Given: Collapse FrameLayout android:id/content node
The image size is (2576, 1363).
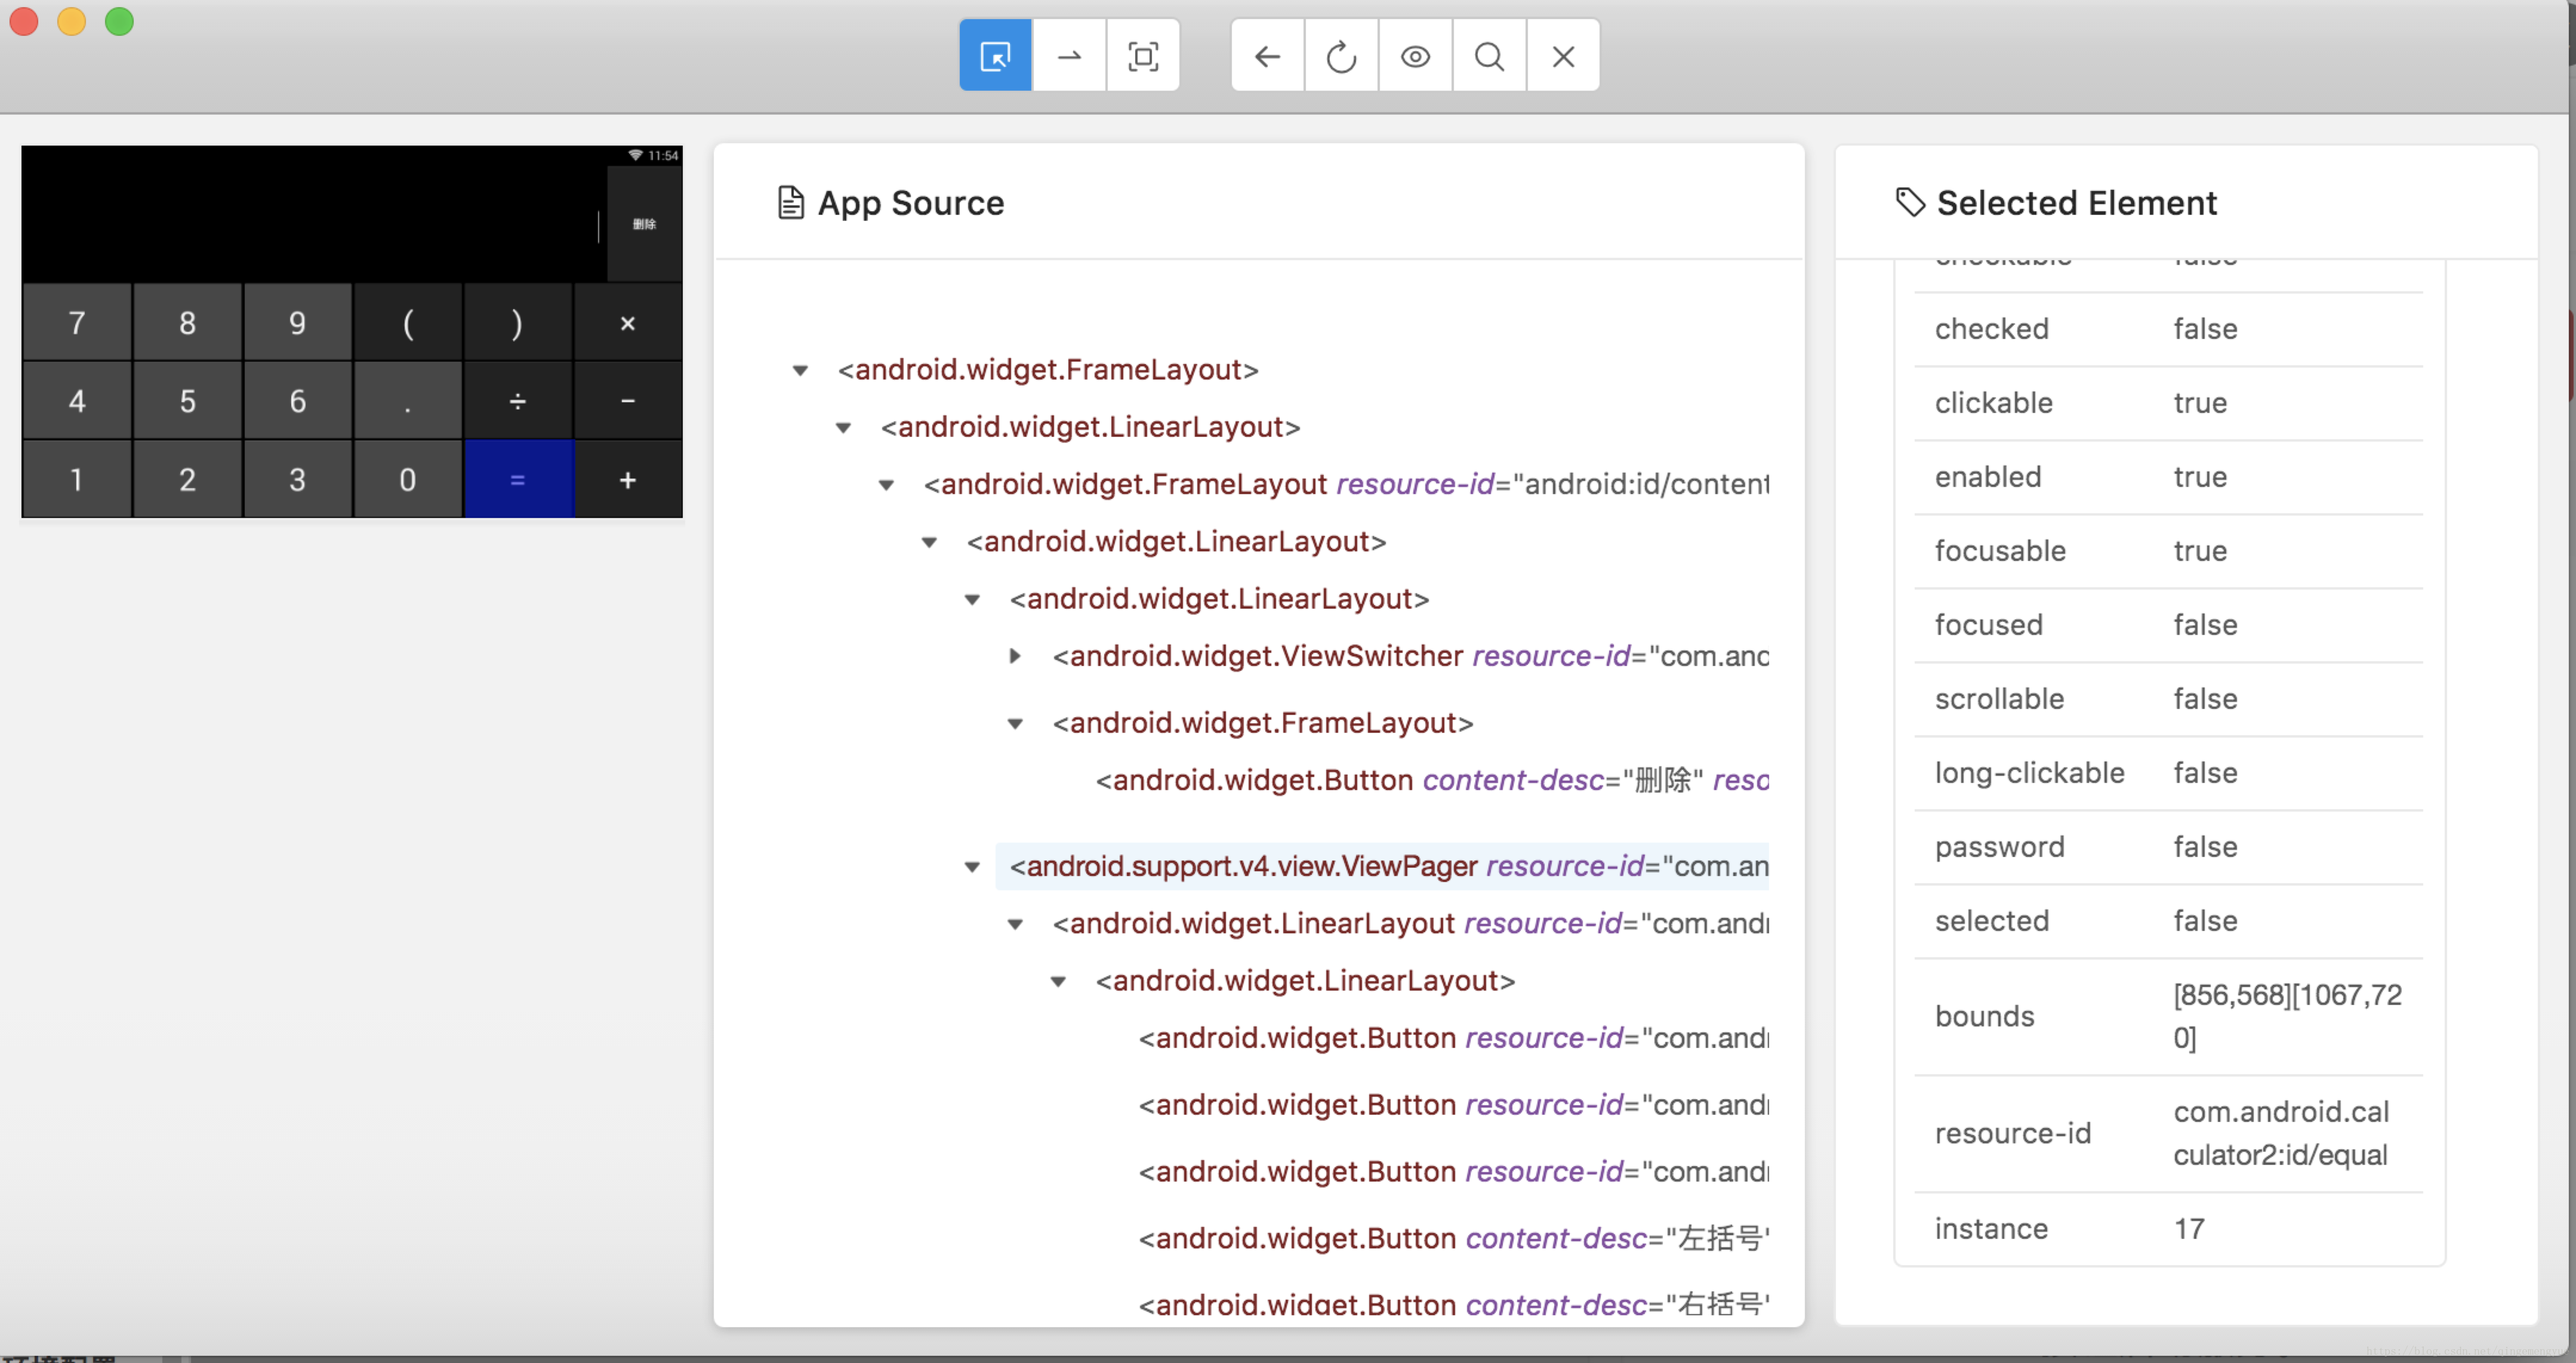Looking at the screenshot, I should click(886, 485).
